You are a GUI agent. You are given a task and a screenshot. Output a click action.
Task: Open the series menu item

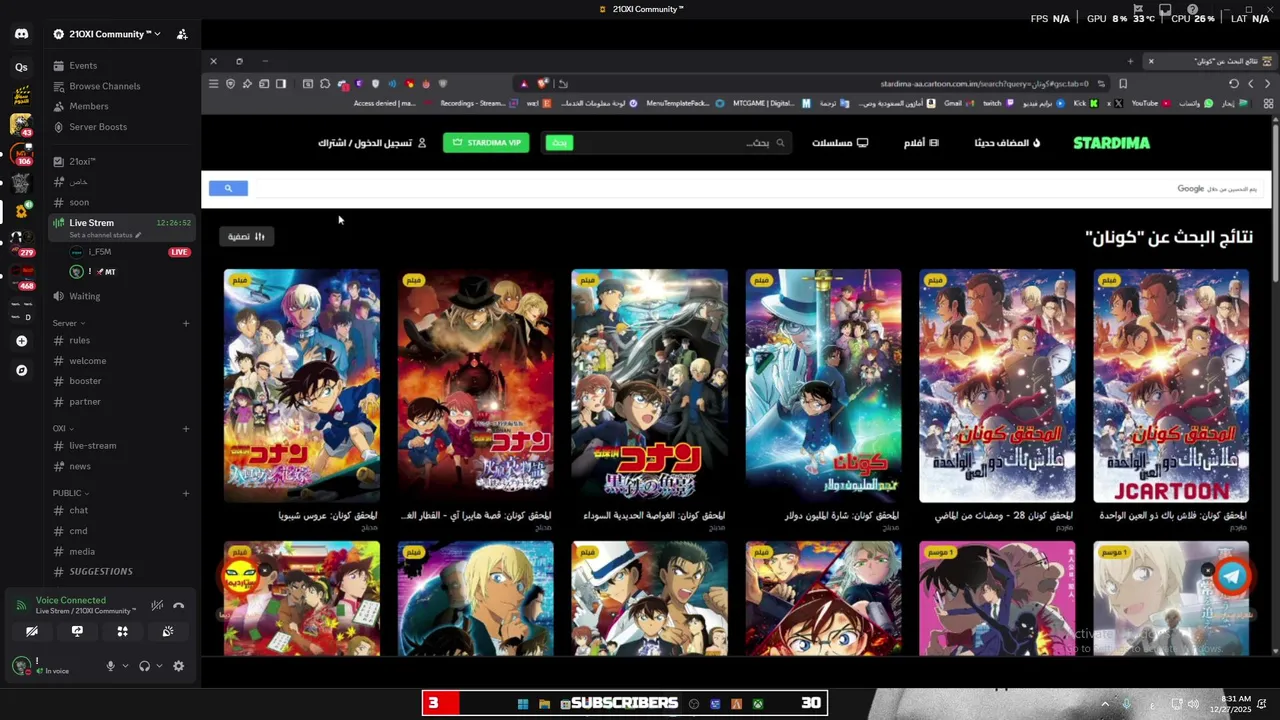[x=840, y=143]
